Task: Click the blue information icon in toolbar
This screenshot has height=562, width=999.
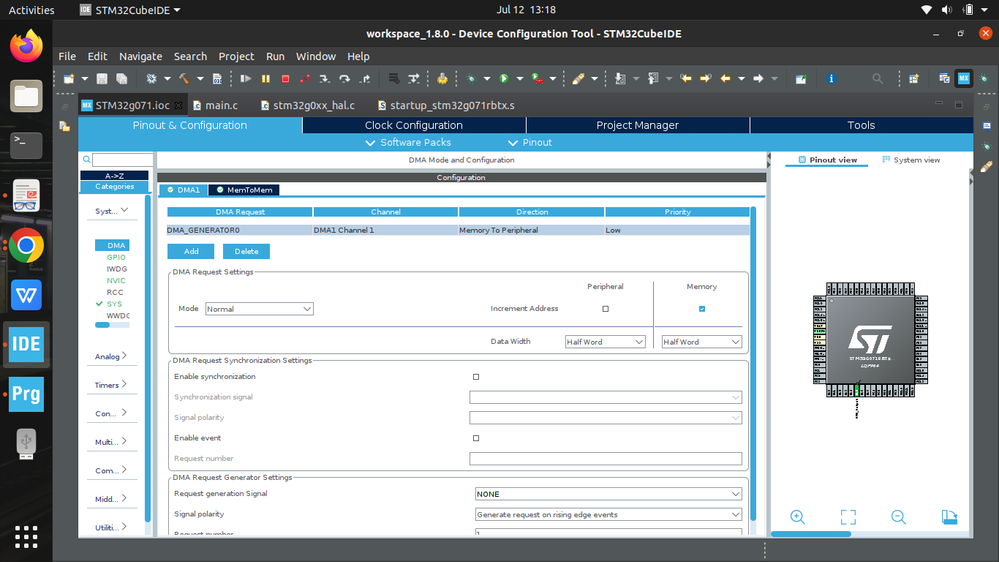Action: tap(831, 78)
